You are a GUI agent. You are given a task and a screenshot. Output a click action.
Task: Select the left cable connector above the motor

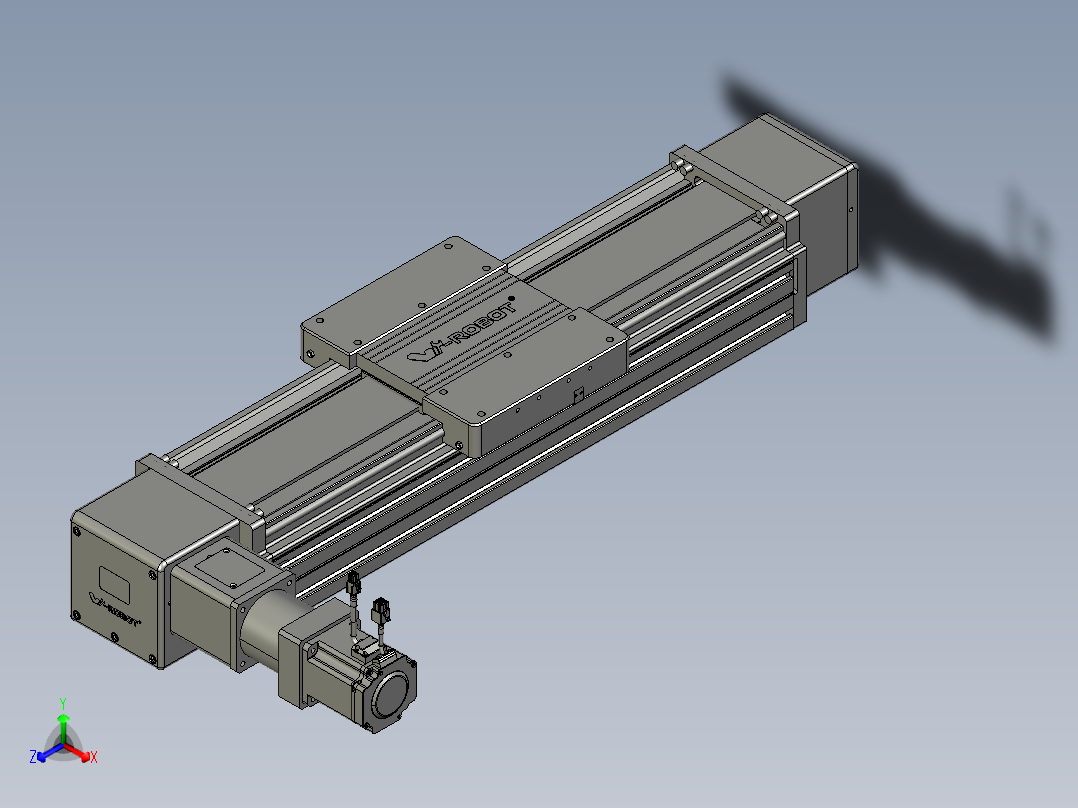[354, 584]
